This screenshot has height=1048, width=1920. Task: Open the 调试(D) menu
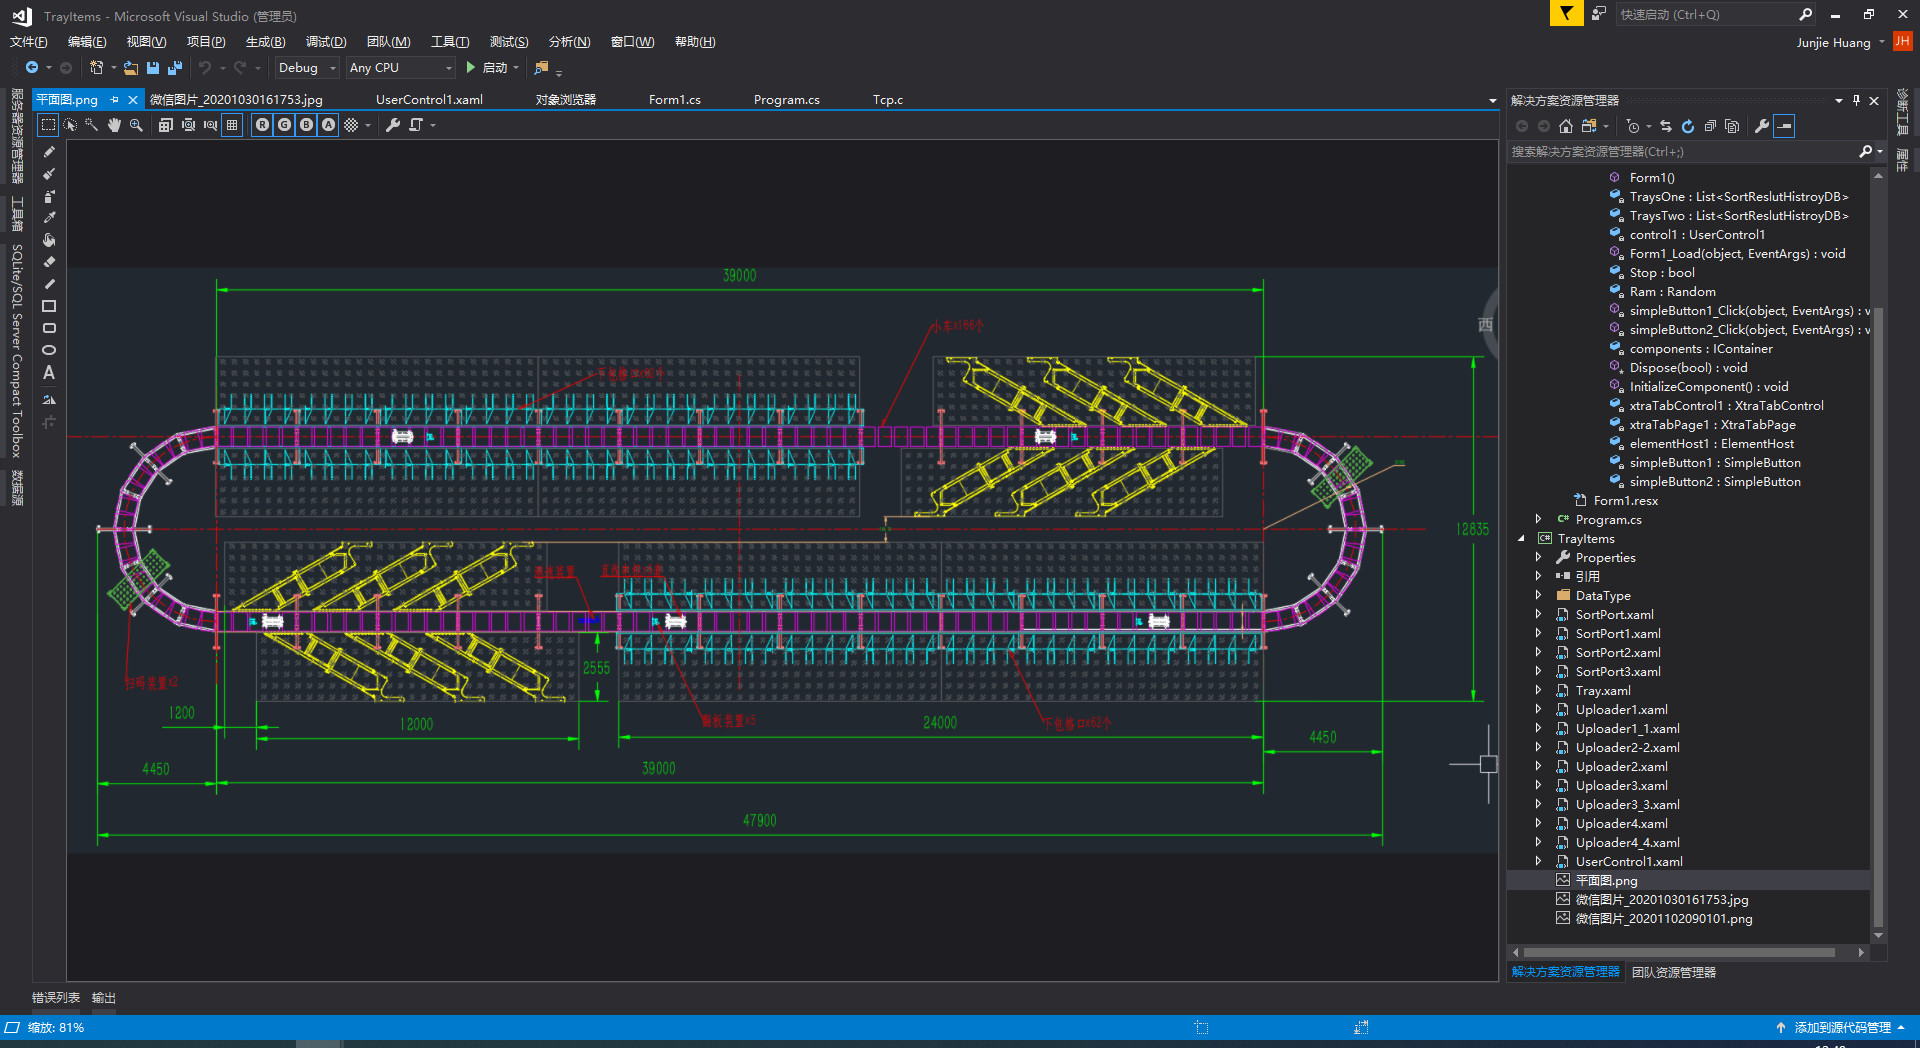326,42
